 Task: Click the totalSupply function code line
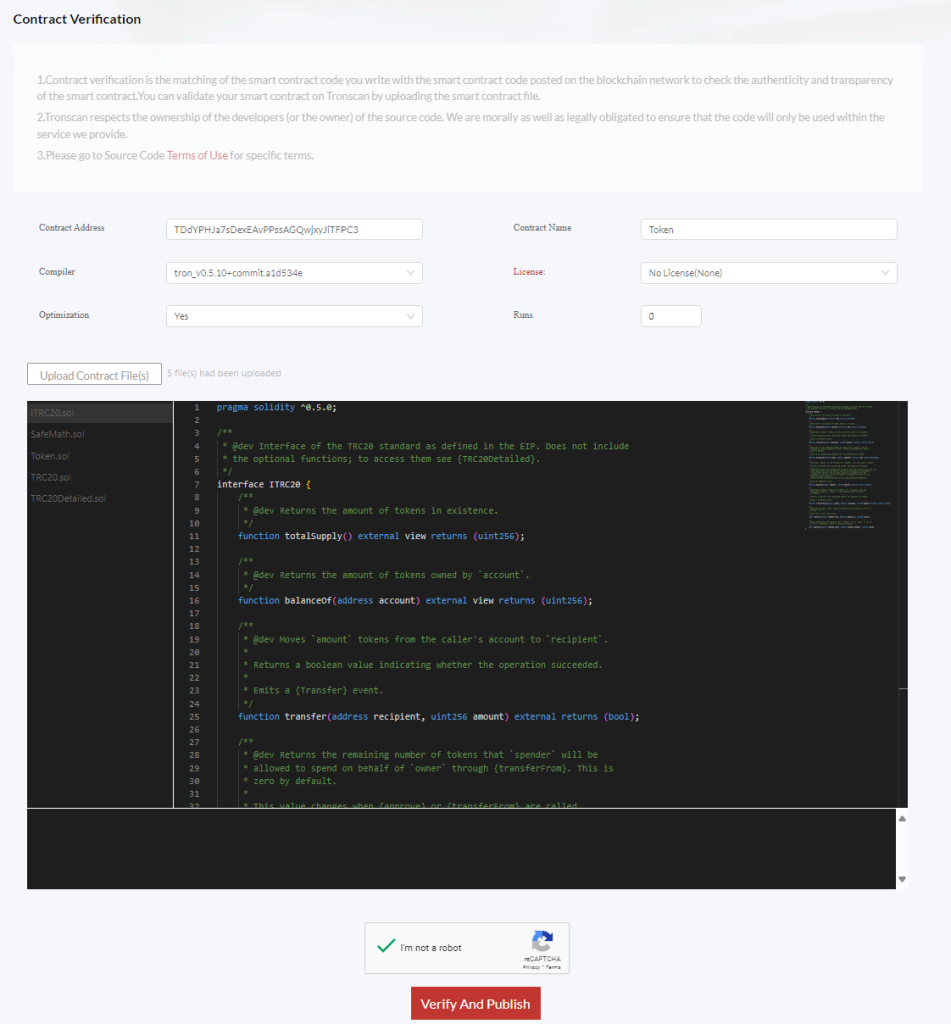(381, 536)
